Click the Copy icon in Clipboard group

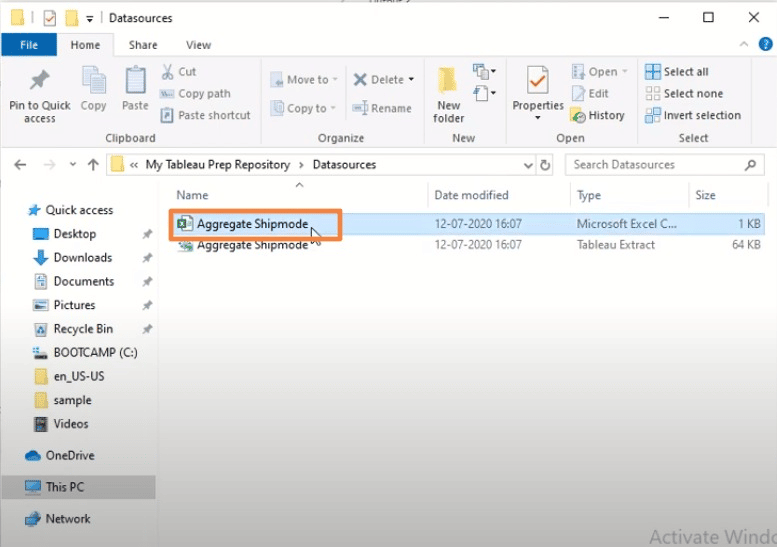pos(93,81)
